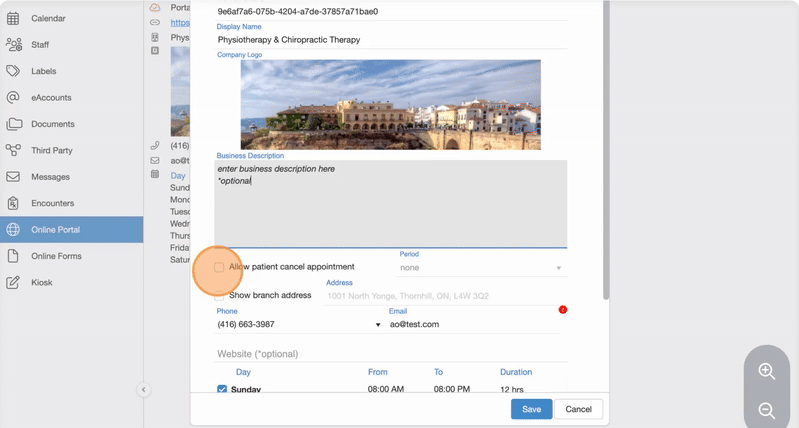
Task: Click the zoom in magnifier icon
Action: click(x=767, y=371)
